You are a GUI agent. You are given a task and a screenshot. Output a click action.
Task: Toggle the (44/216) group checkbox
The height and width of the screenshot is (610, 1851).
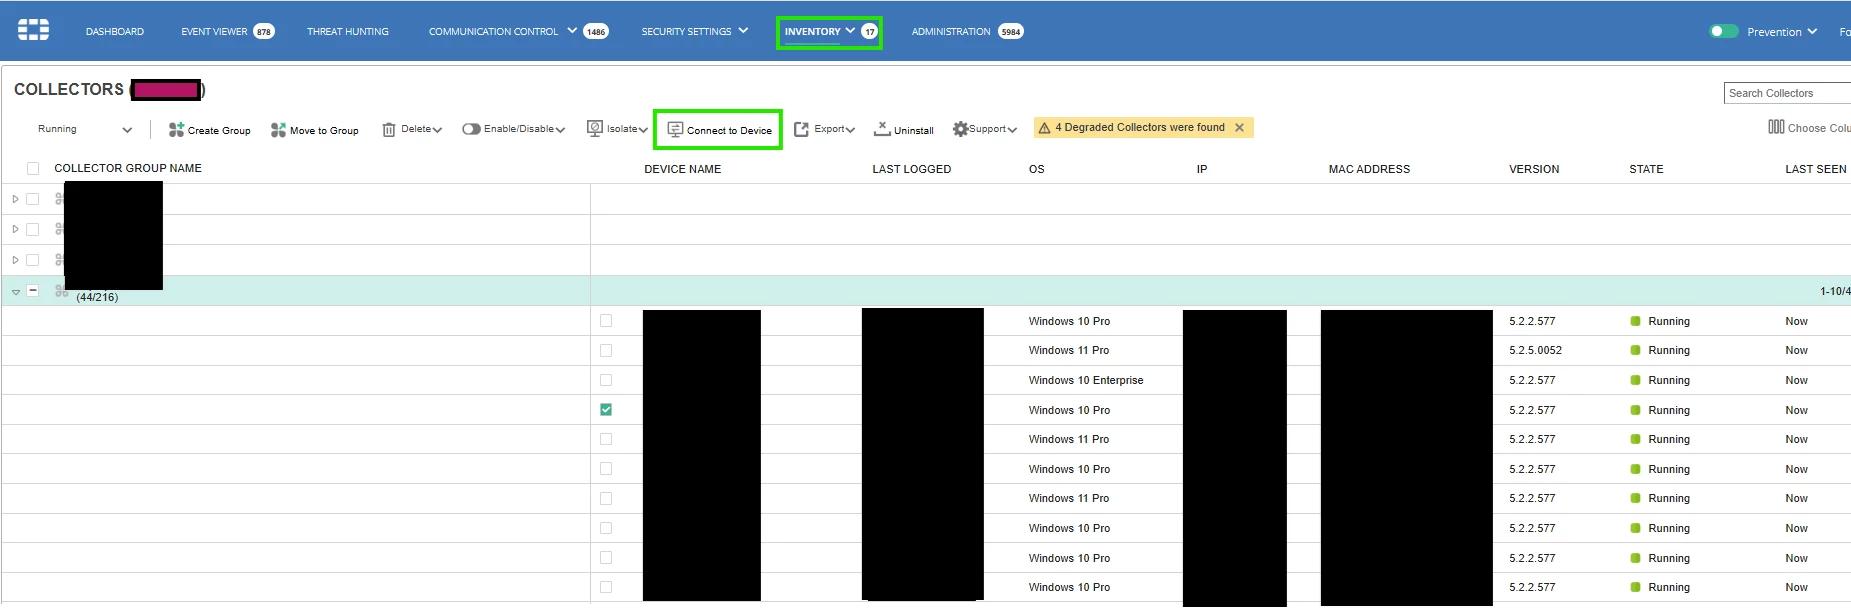[33, 290]
